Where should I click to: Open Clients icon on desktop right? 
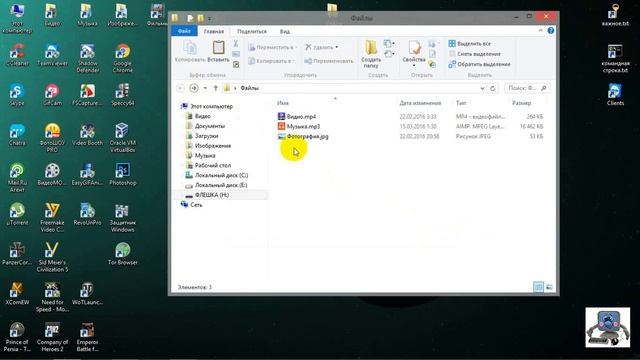click(x=615, y=95)
